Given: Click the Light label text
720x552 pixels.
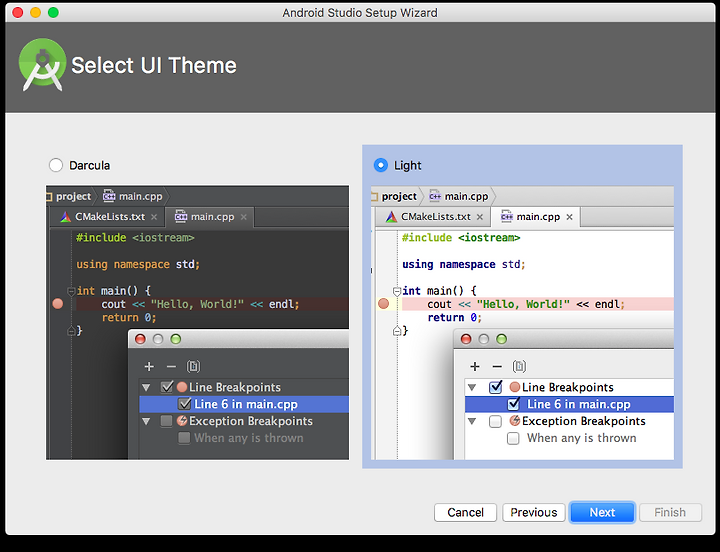Looking at the screenshot, I should (x=408, y=165).
